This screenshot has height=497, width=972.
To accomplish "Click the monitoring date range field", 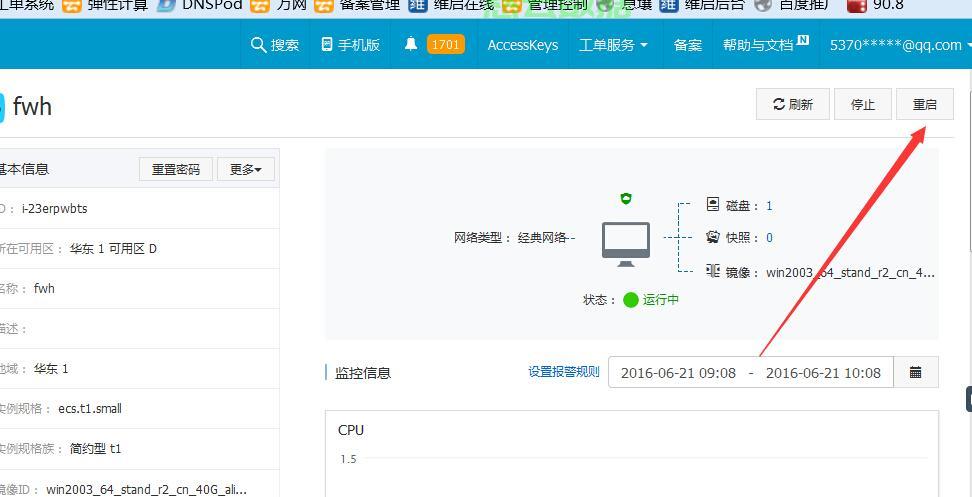I will tap(751, 372).
